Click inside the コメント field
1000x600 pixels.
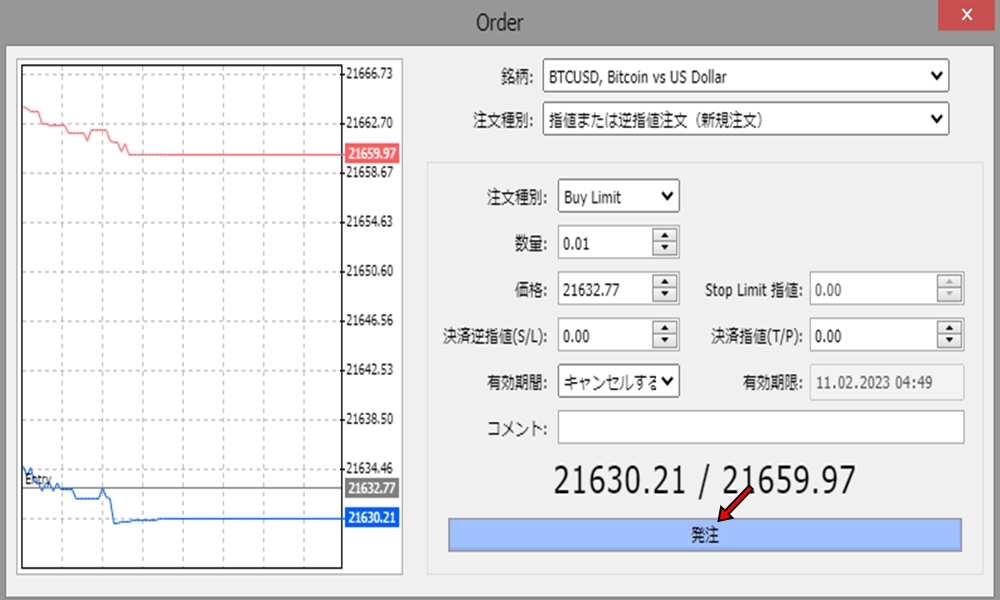pyautogui.click(x=760, y=425)
